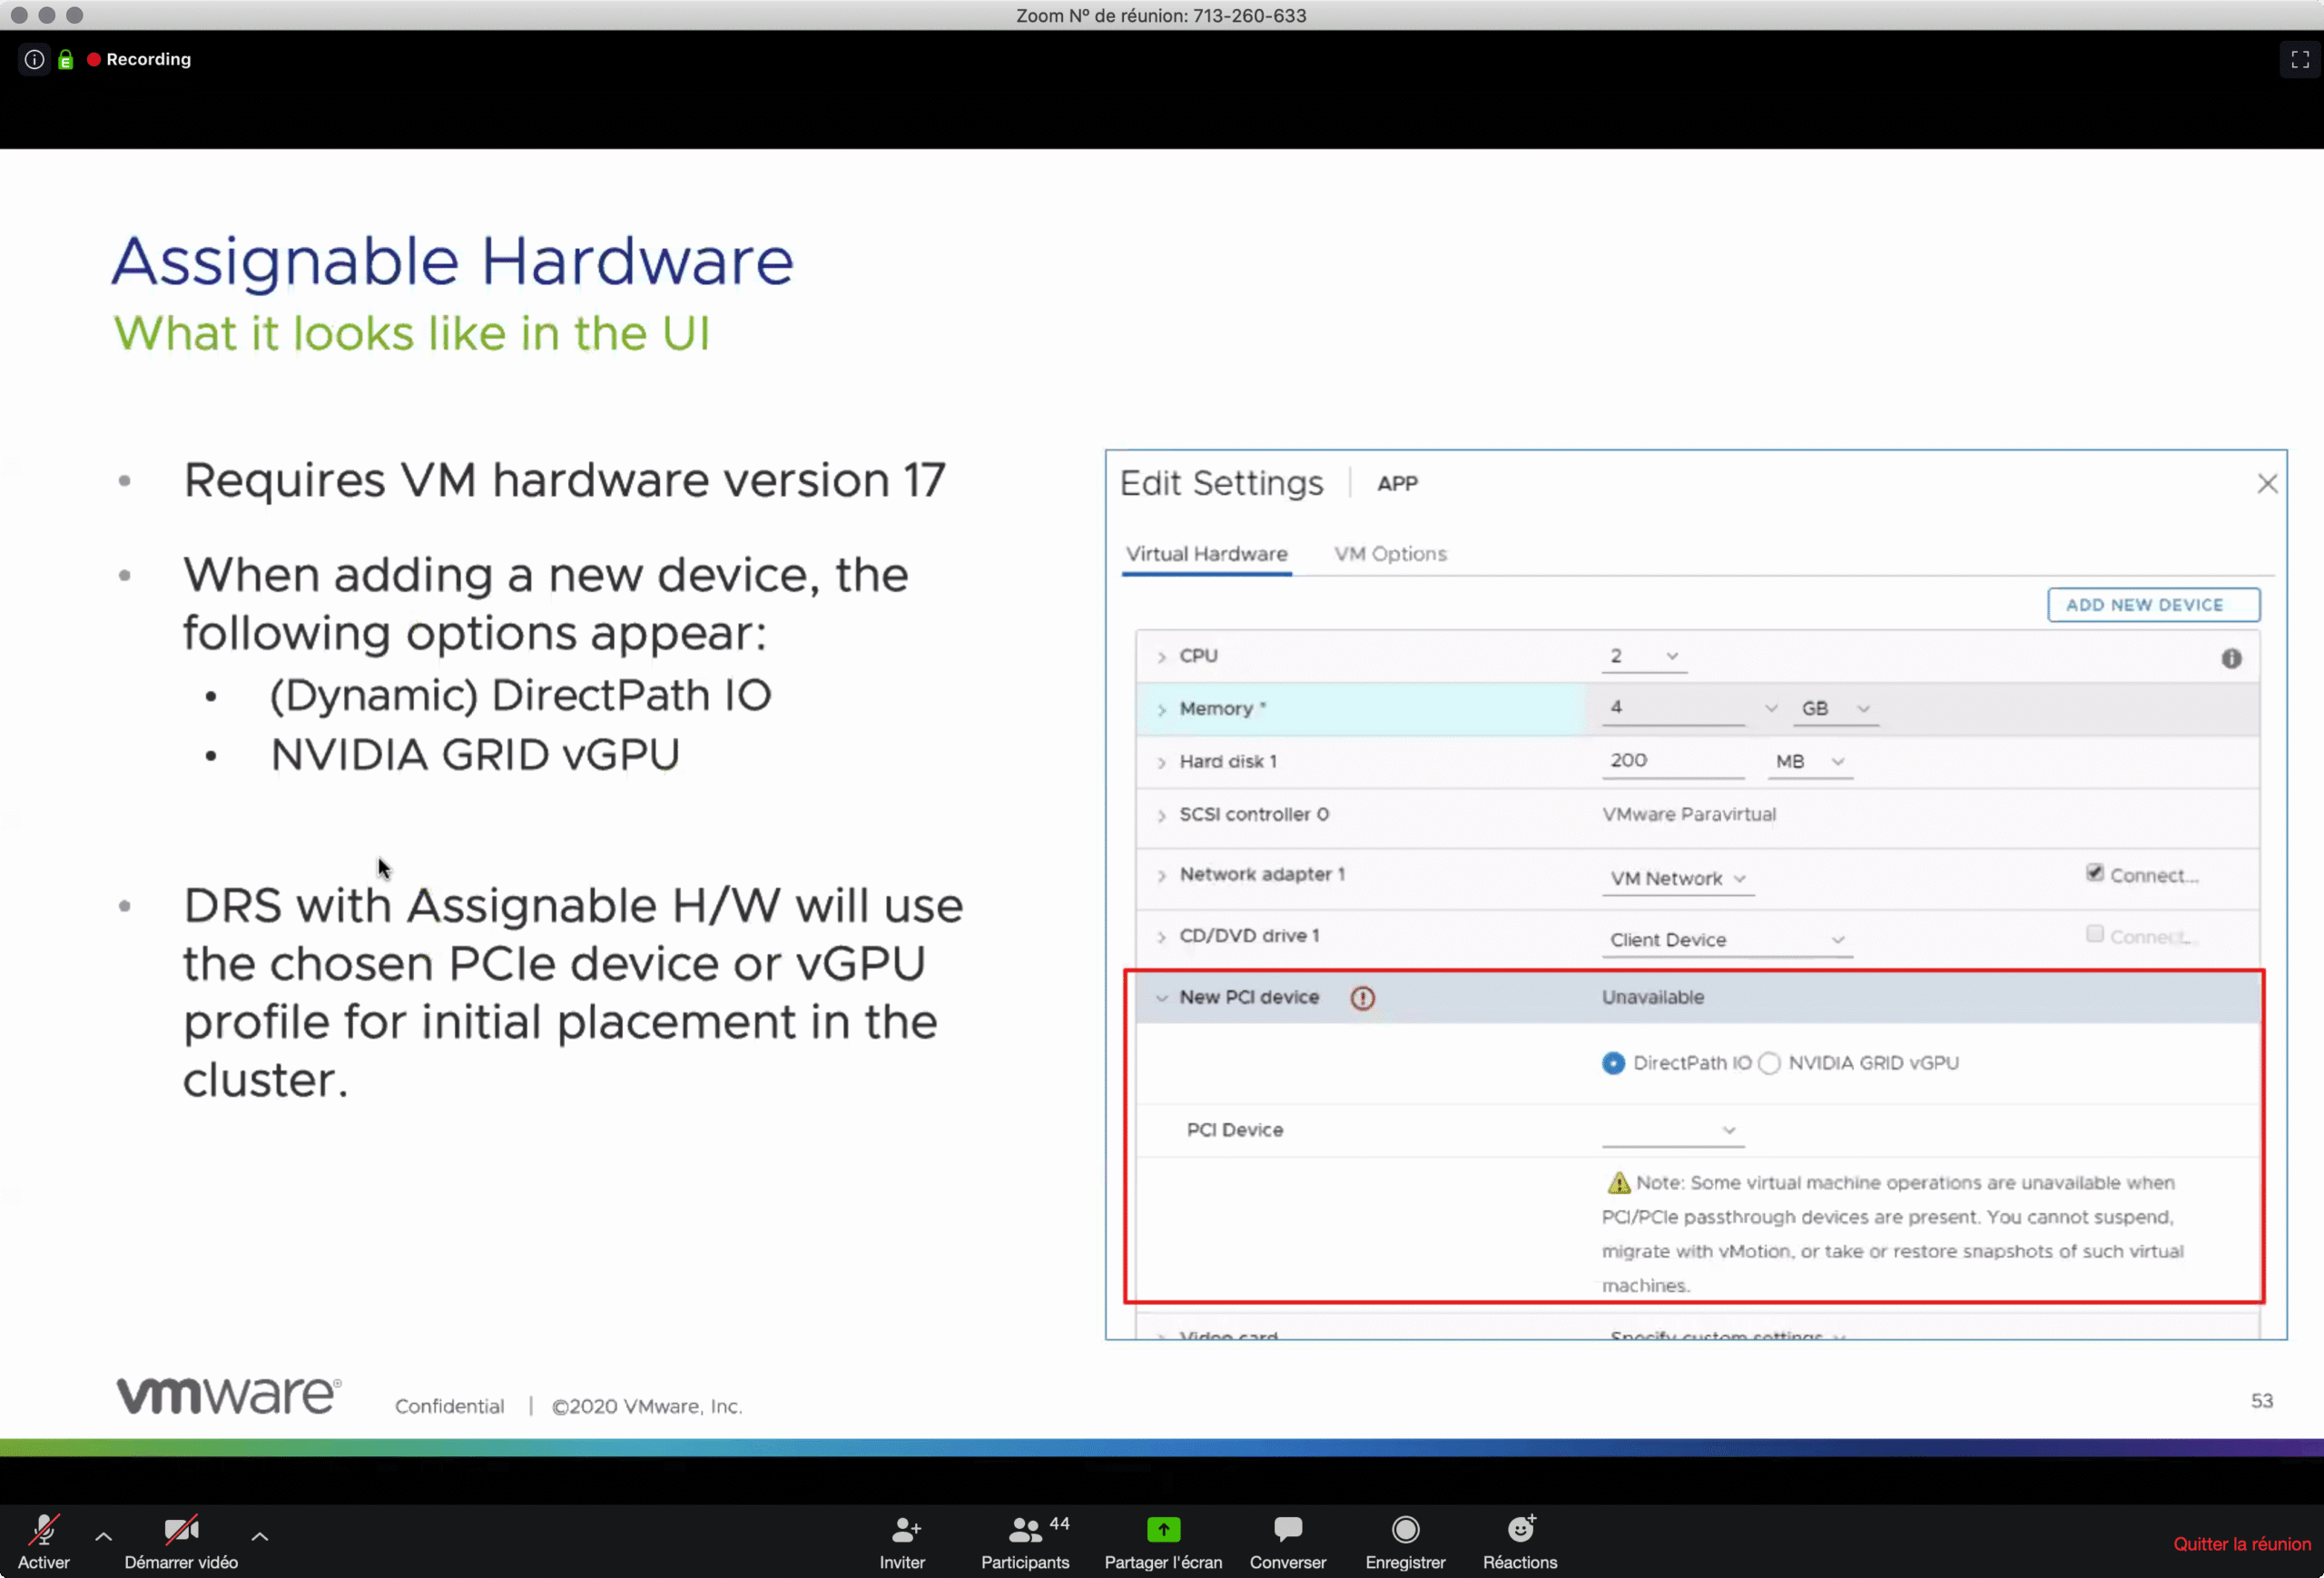Click the meeting info icon

pyautogui.click(x=34, y=59)
